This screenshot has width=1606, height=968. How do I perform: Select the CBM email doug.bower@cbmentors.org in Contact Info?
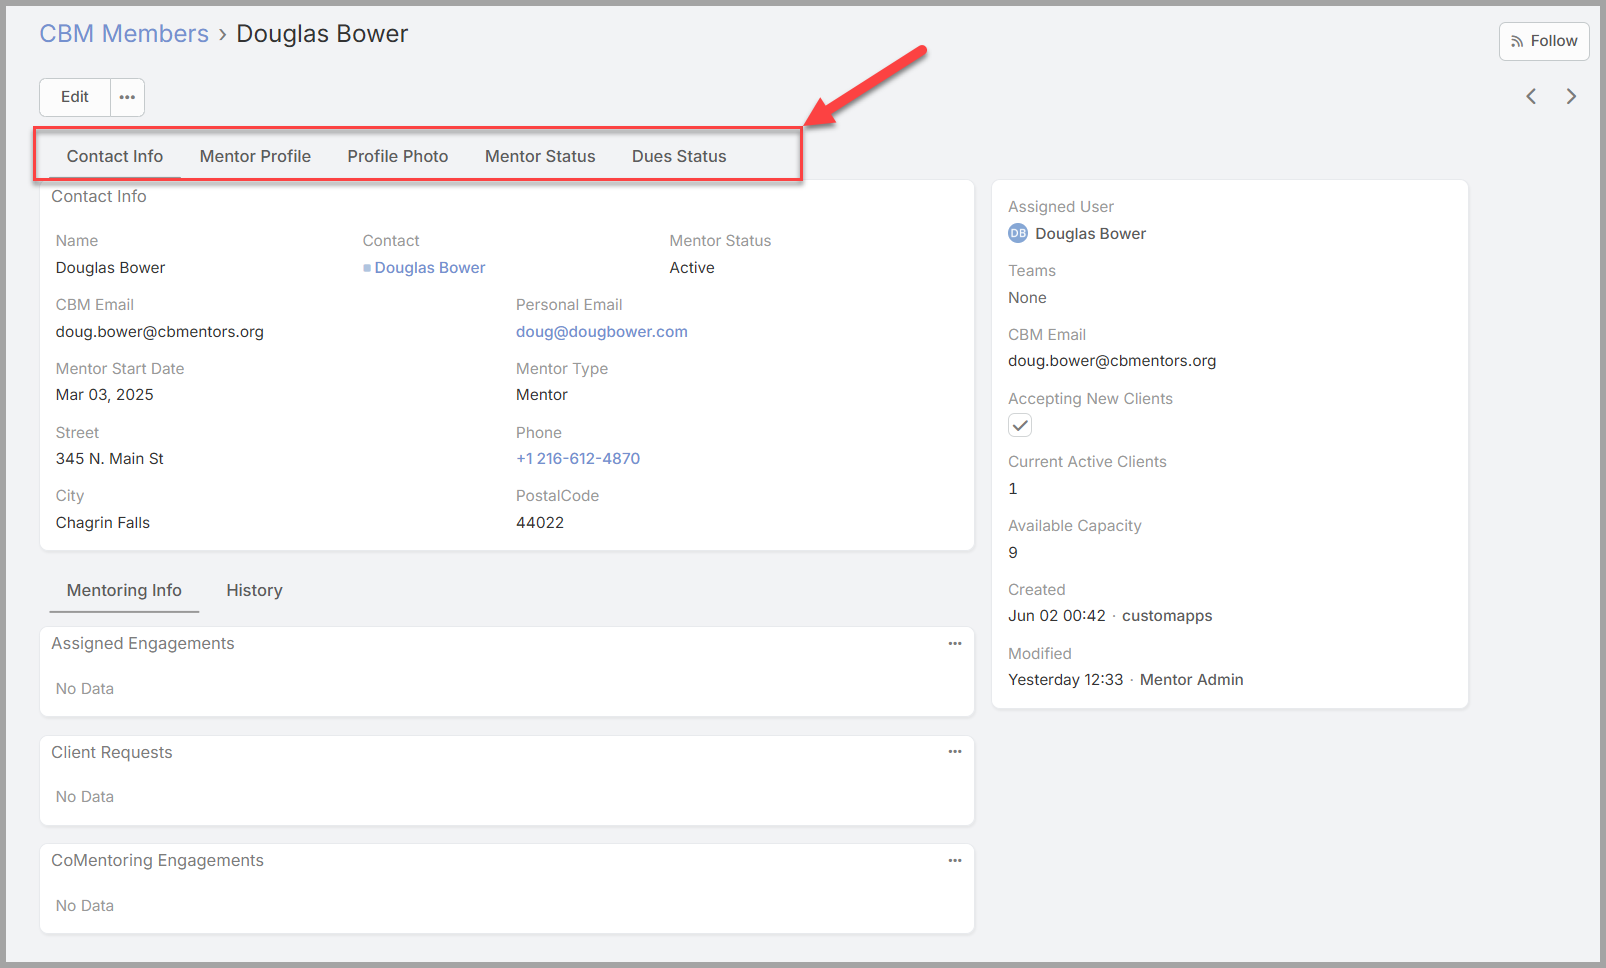click(x=160, y=331)
